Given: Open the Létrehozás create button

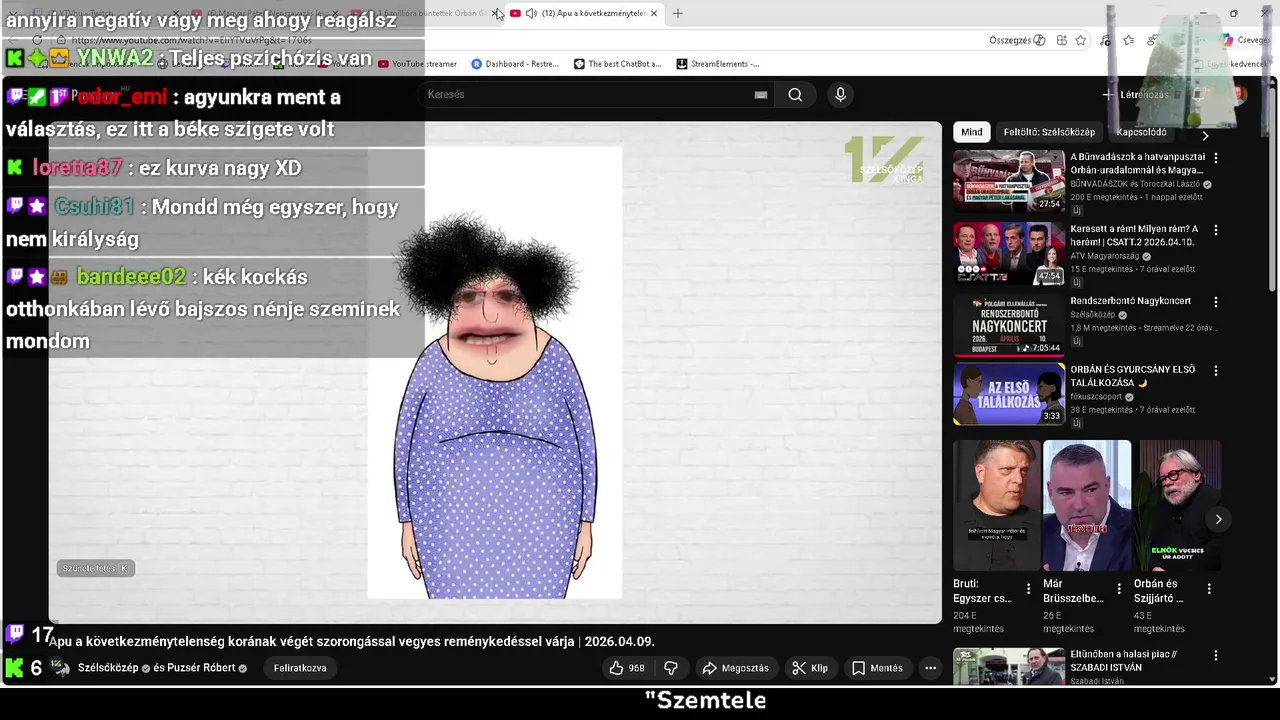Looking at the screenshot, I should (x=1135, y=94).
